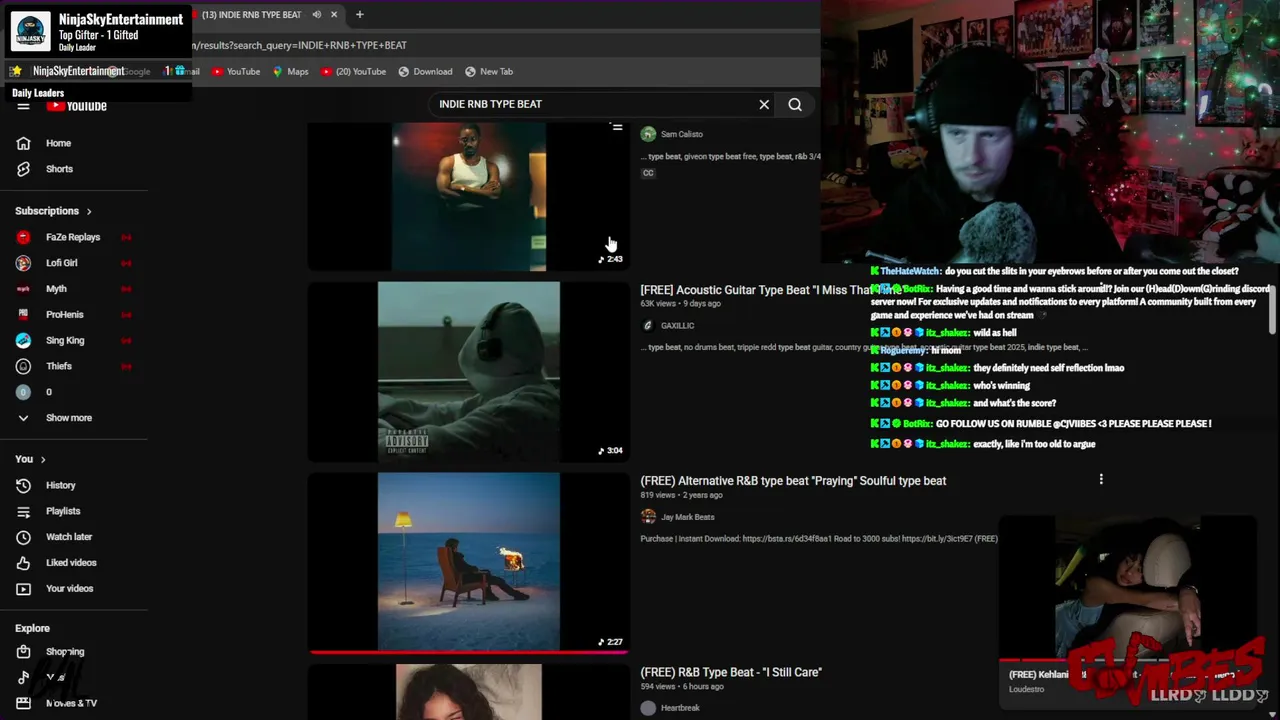Viewport: 1280px width, 720px height.
Task: Expand the You section chevron
Action: click(43, 459)
